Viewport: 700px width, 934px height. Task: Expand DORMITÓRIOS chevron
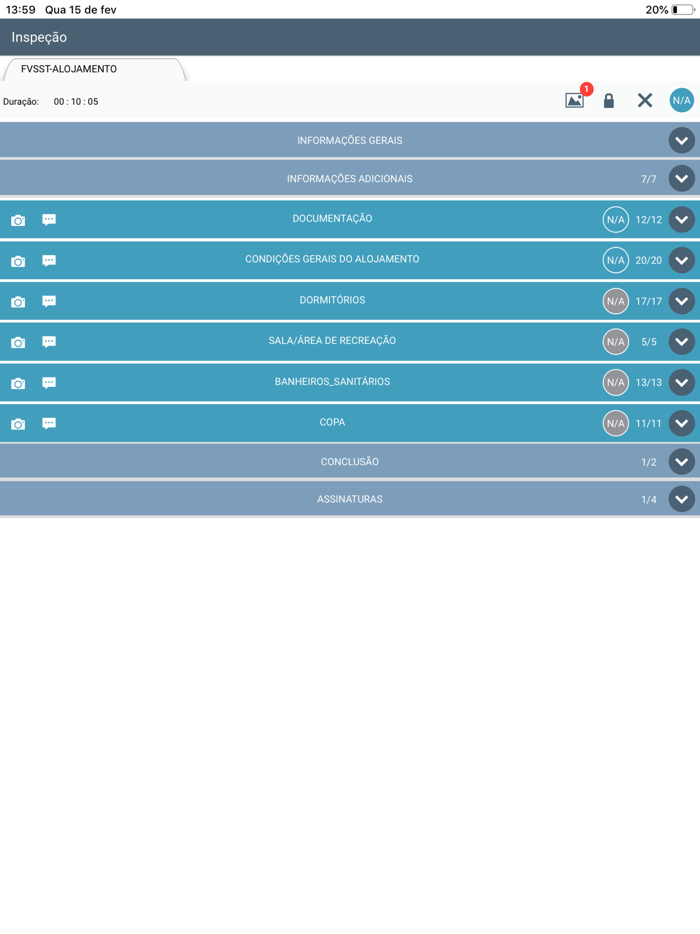682,301
